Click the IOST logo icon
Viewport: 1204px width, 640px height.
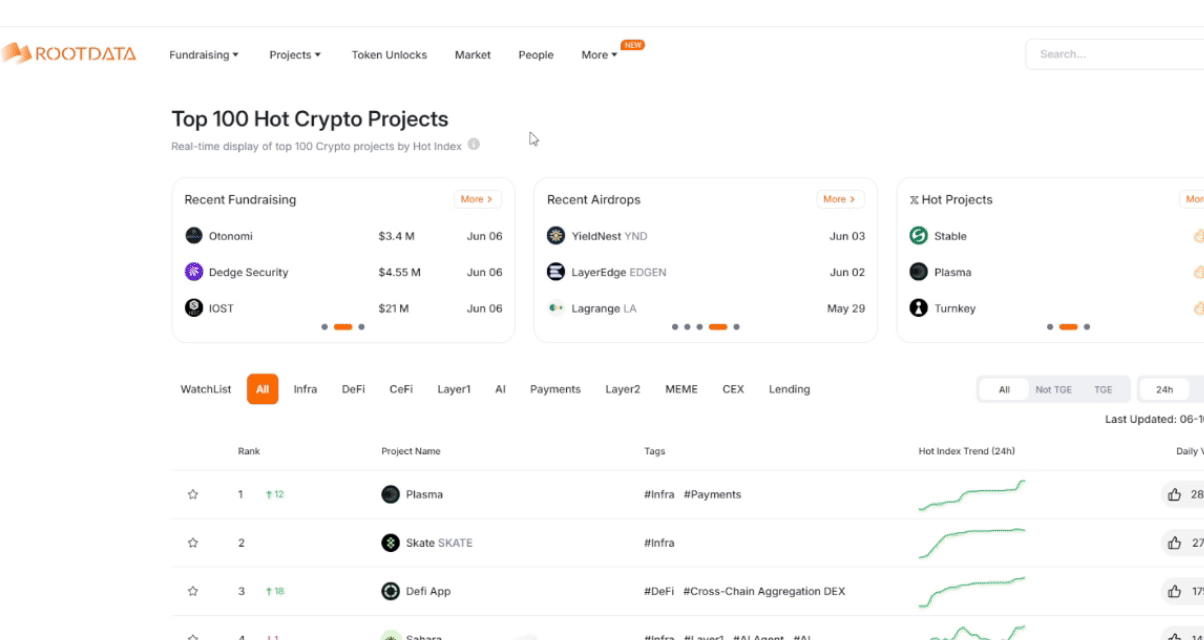[194, 308]
